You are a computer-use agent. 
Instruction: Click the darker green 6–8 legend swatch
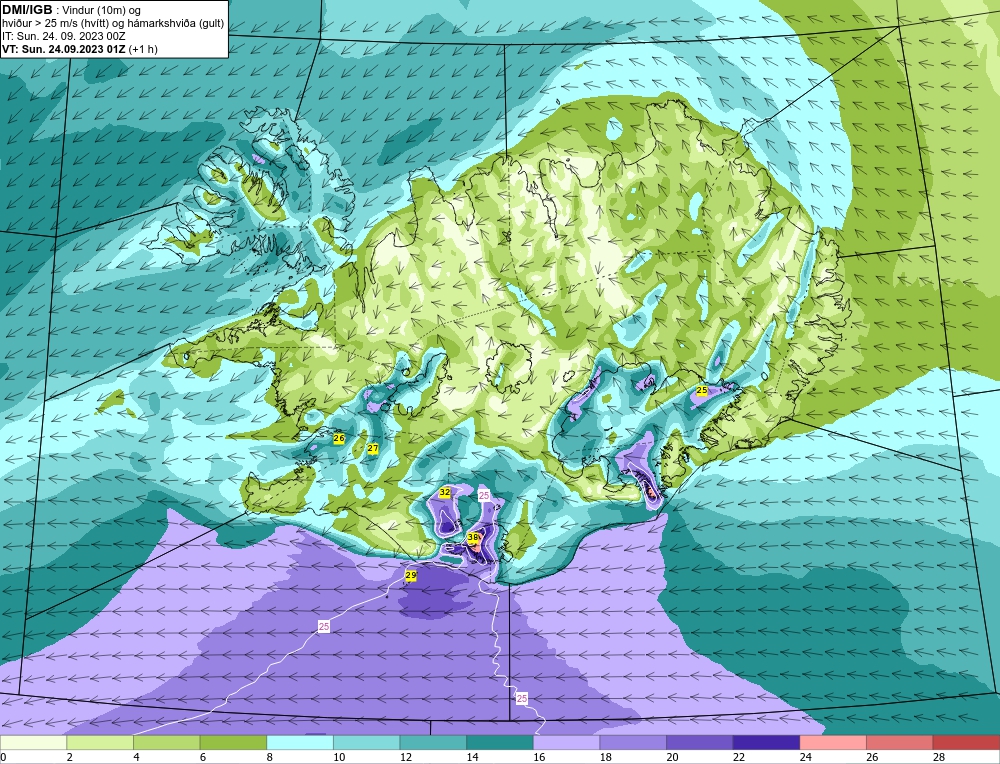click(233, 743)
